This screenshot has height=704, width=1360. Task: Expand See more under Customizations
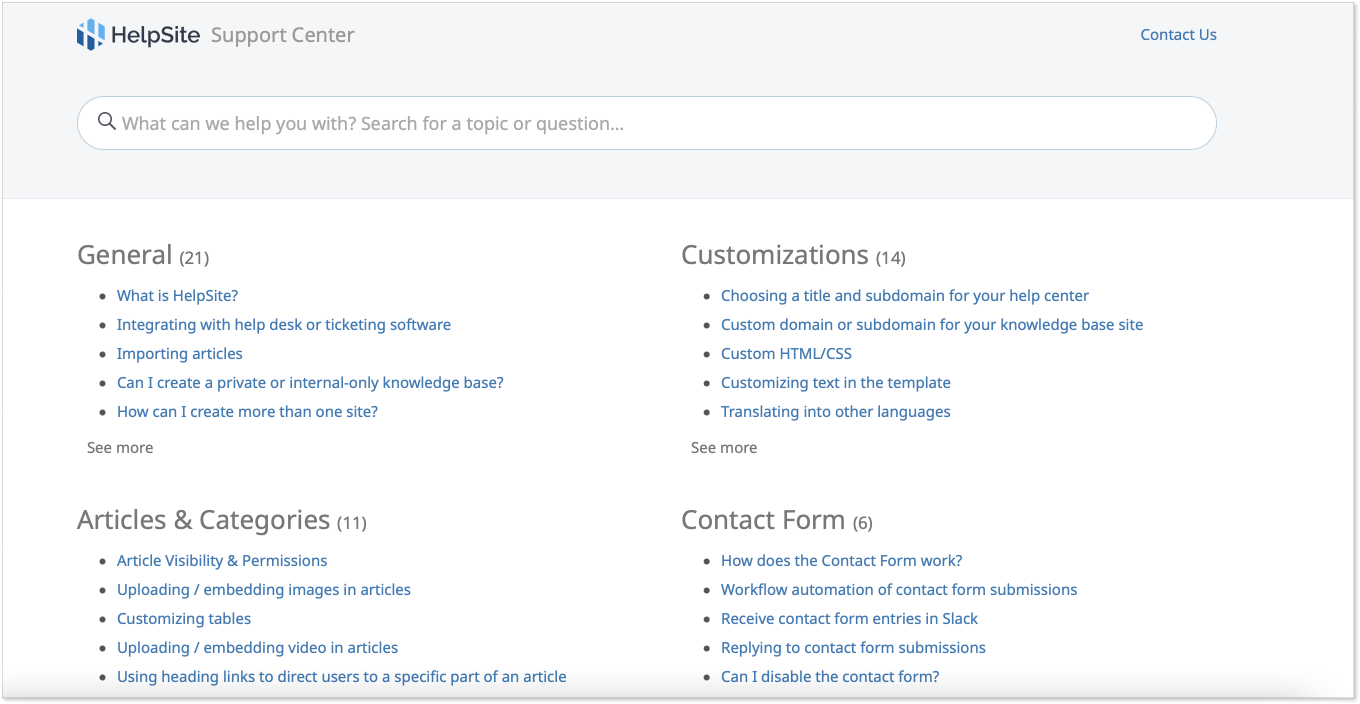(724, 448)
